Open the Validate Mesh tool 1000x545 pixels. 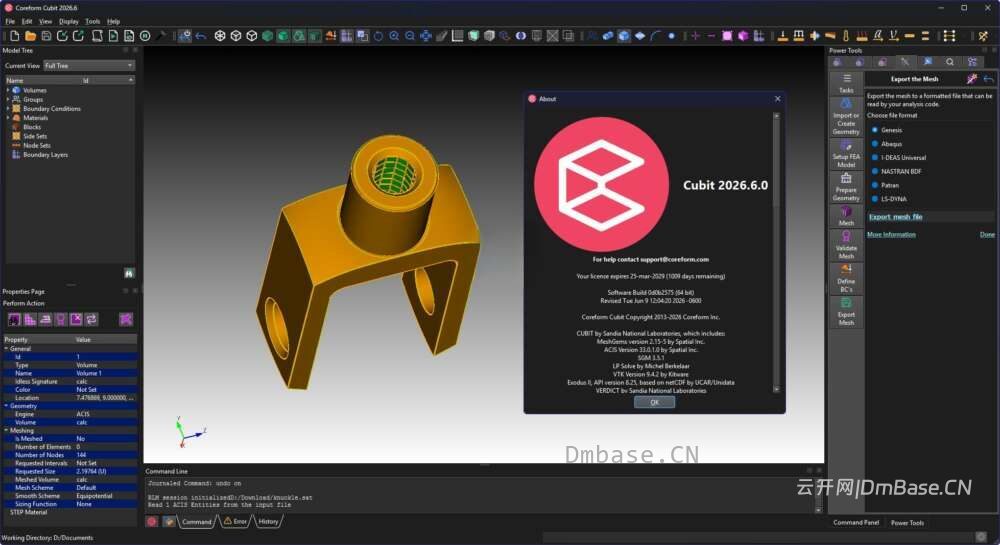[846, 245]
